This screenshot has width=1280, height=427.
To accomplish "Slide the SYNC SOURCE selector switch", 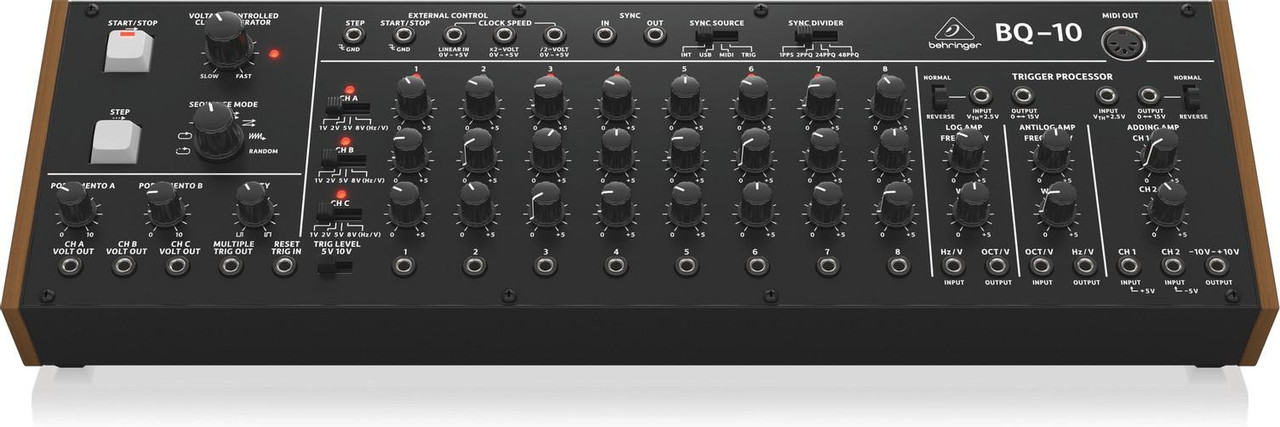I will pyautogui.click(x=716, y=37).
